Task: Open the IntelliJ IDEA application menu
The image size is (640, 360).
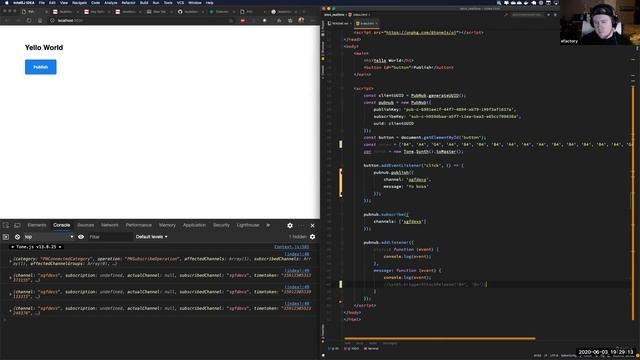Action: point(24,3)
